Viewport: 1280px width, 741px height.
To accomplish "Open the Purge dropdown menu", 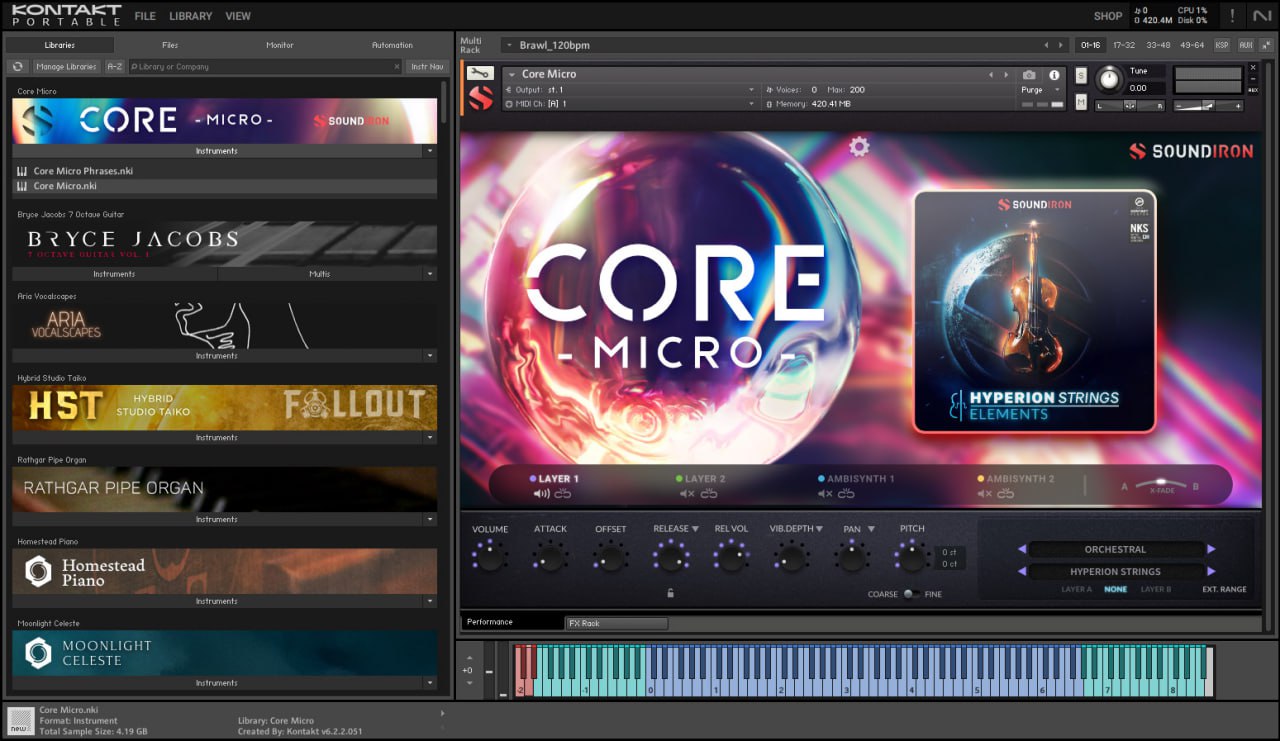I will point(1041,90).
